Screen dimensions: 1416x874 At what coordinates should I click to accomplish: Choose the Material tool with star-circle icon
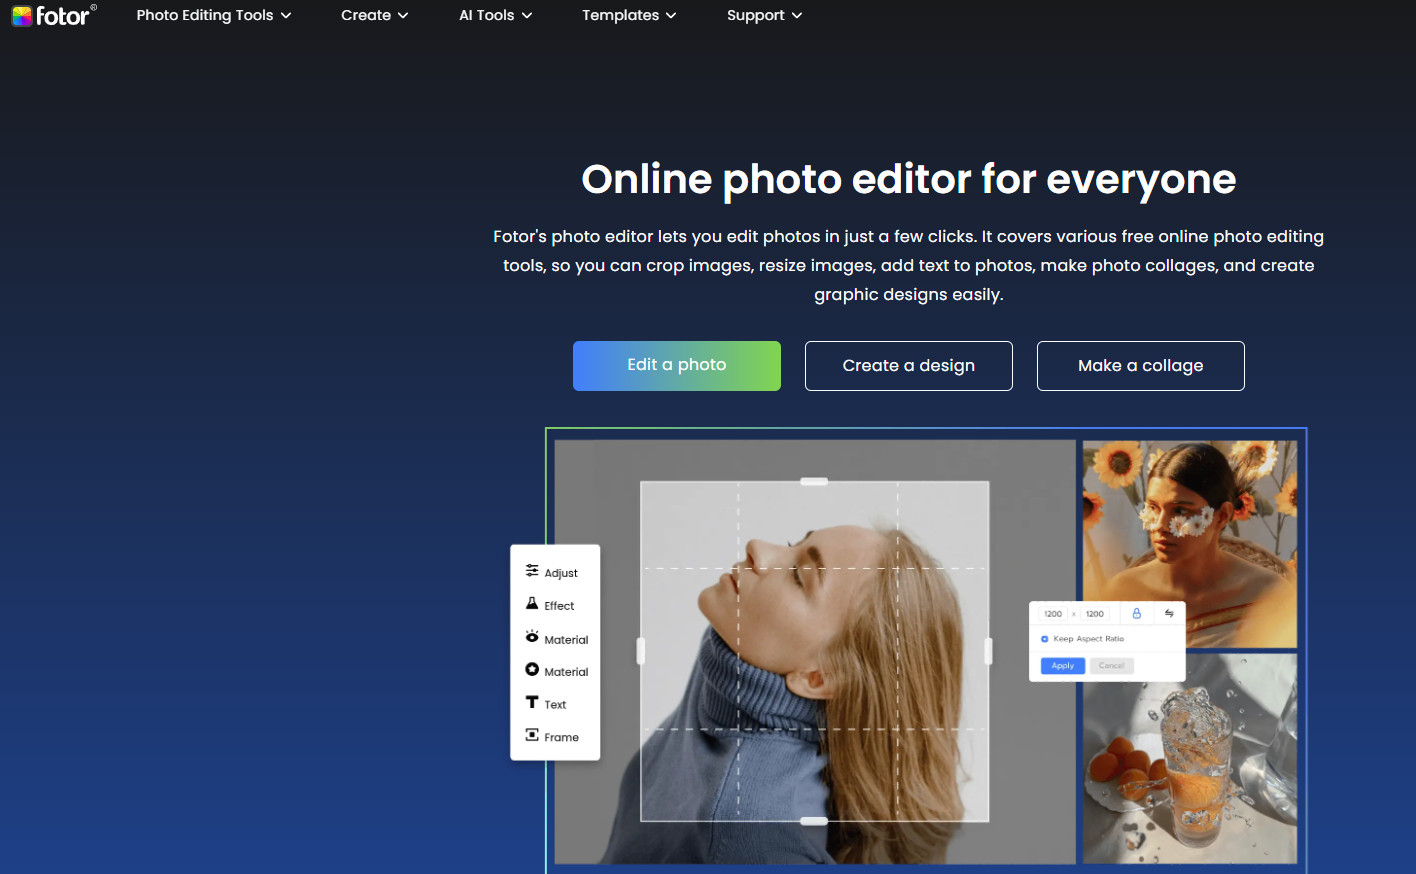pos(557,671)
